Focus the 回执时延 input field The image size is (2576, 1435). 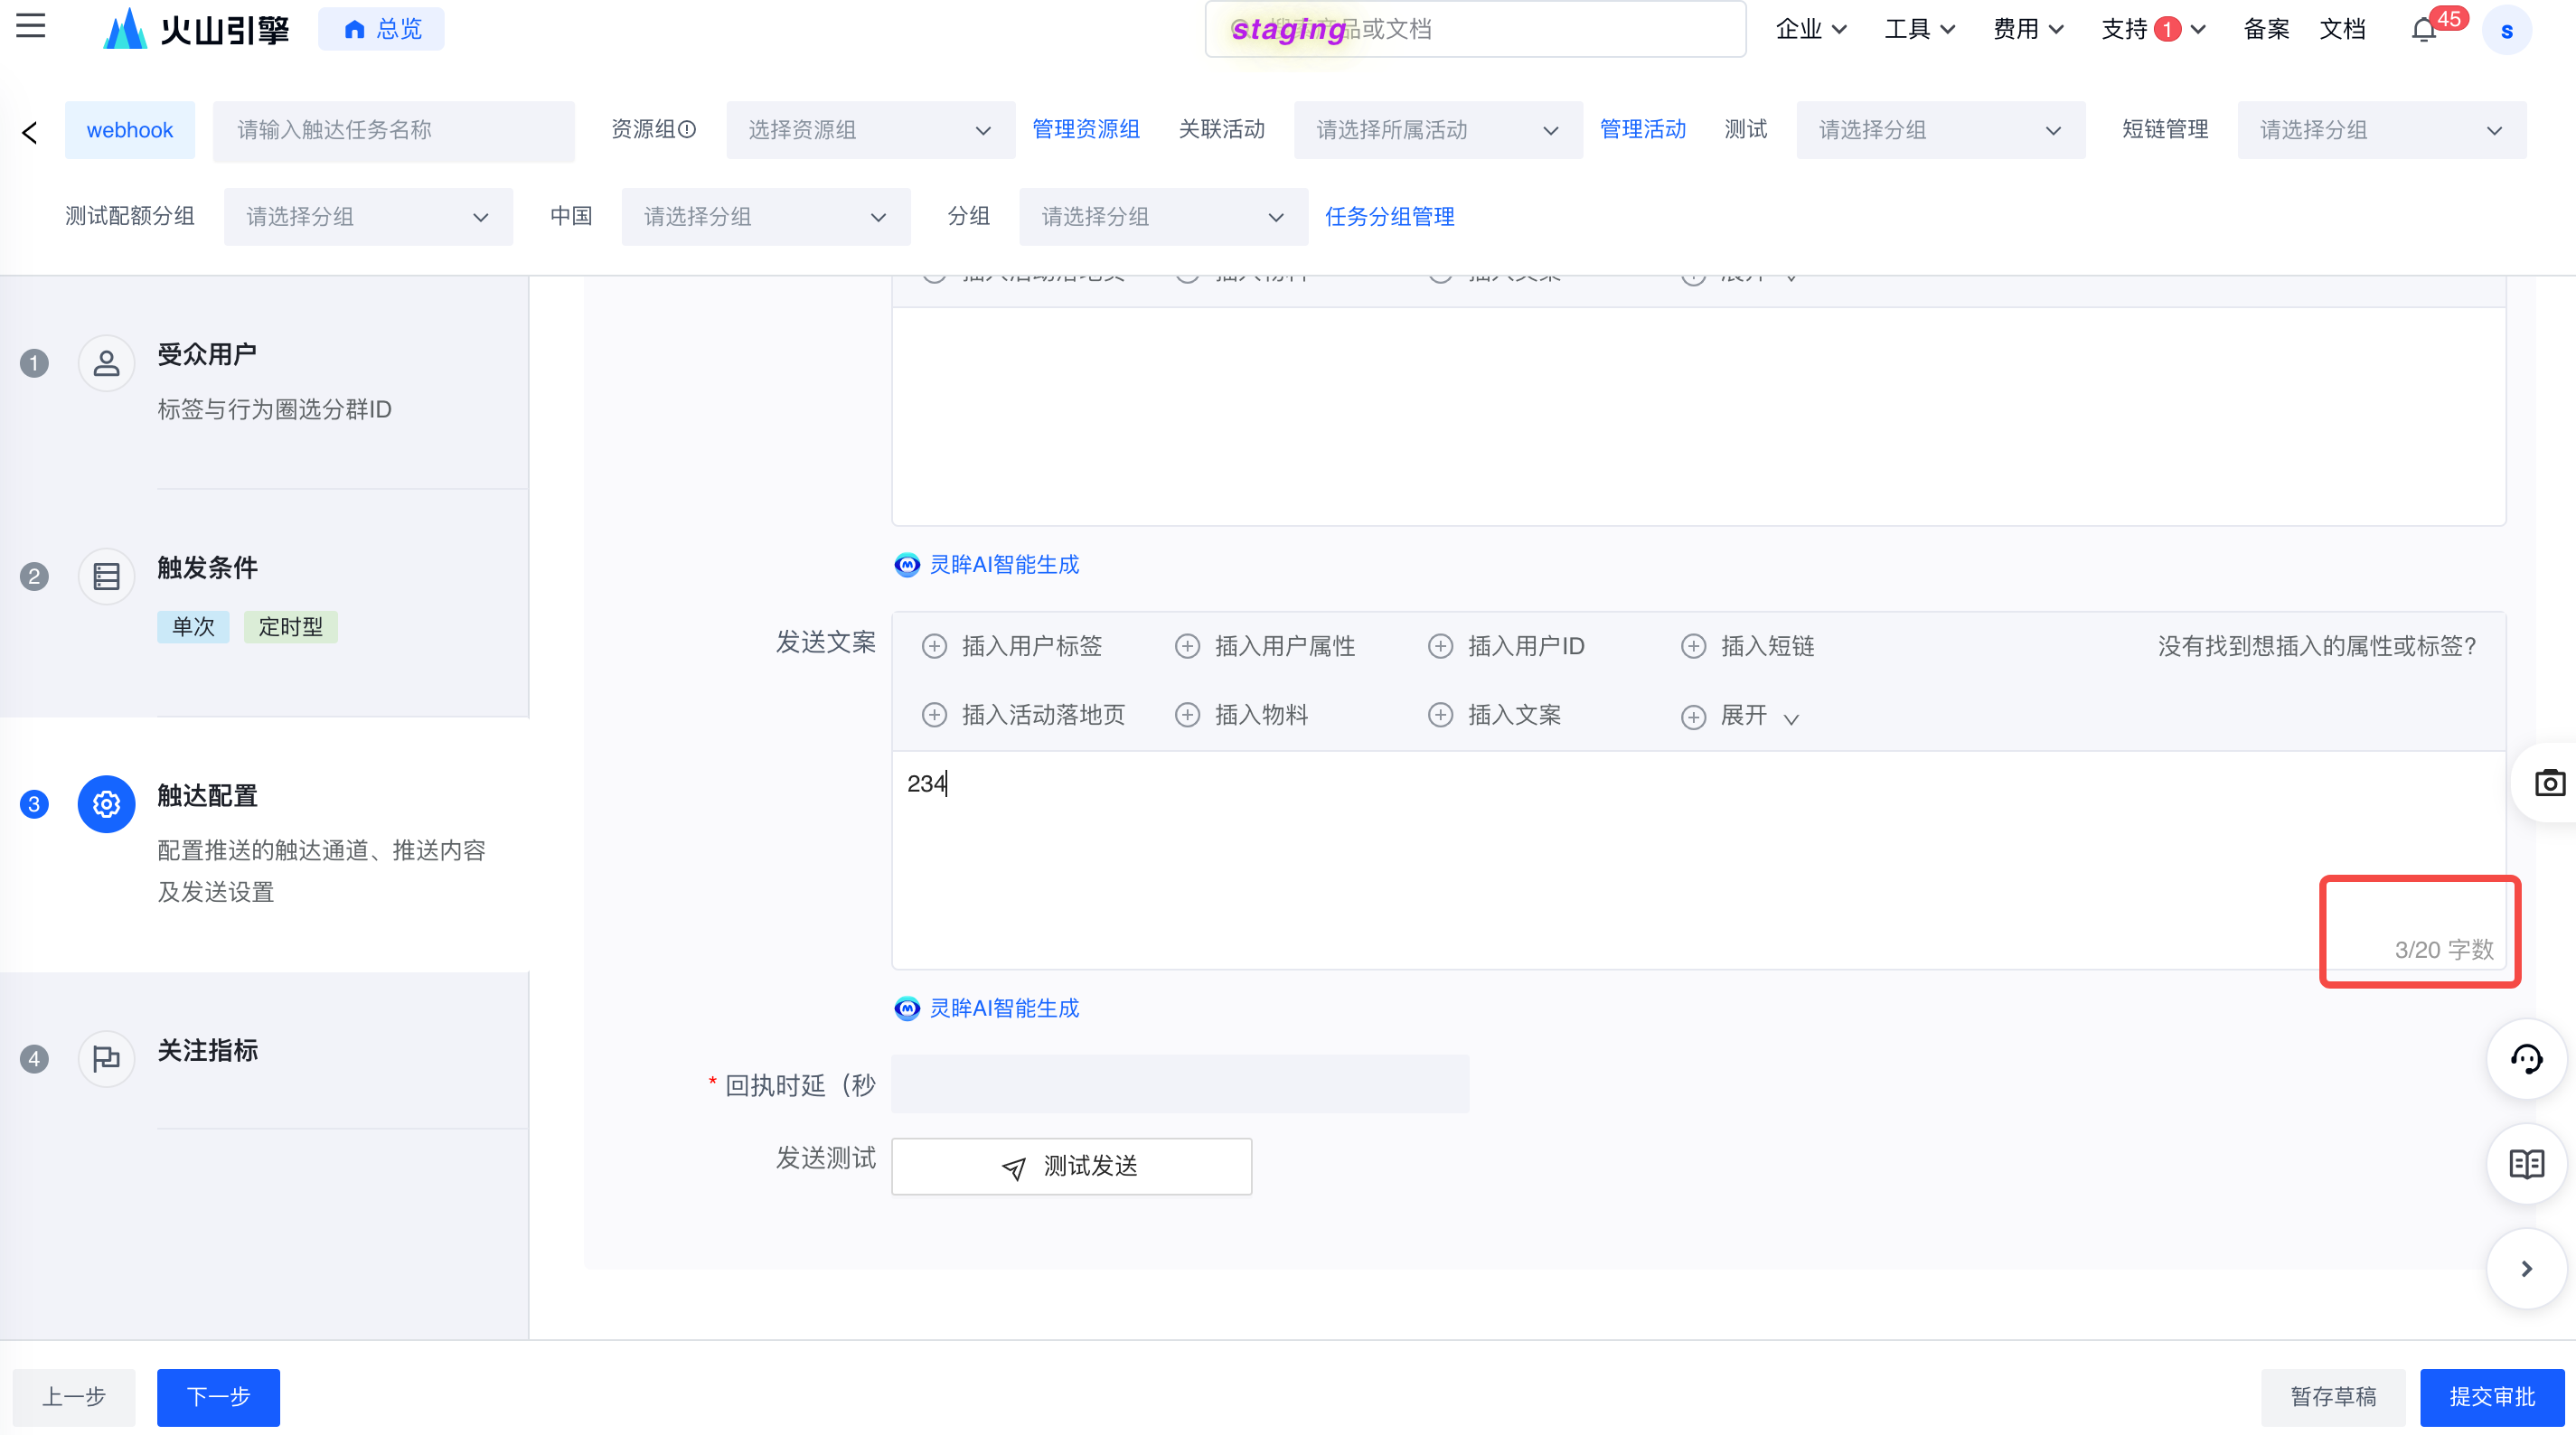coord(1180,1085)
